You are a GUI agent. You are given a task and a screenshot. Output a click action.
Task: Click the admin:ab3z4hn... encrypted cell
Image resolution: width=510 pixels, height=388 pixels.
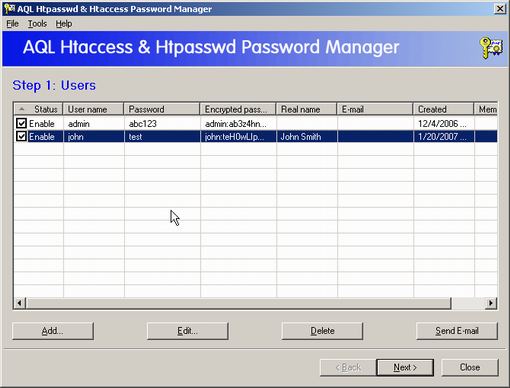point(238,124)
